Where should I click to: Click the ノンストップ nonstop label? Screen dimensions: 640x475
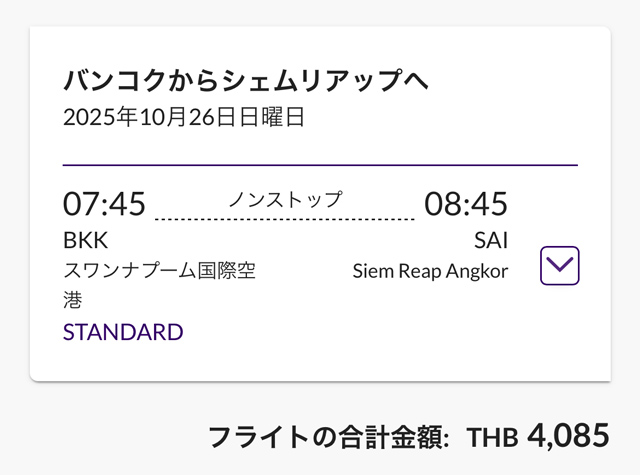click(285, 199)
